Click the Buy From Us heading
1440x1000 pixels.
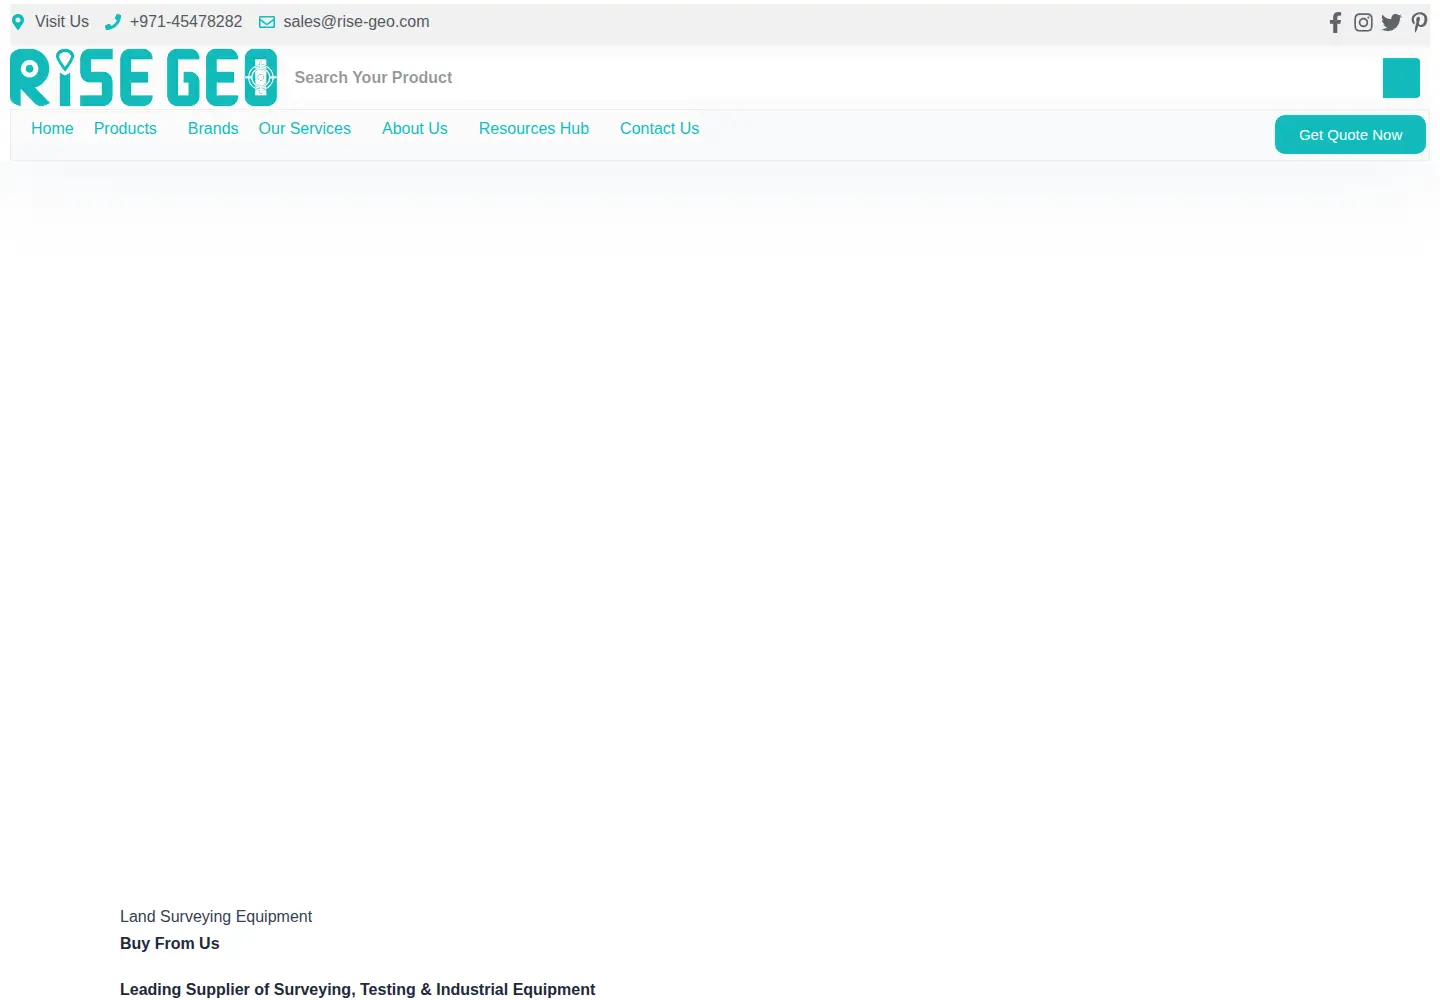[x=170, y=943]
